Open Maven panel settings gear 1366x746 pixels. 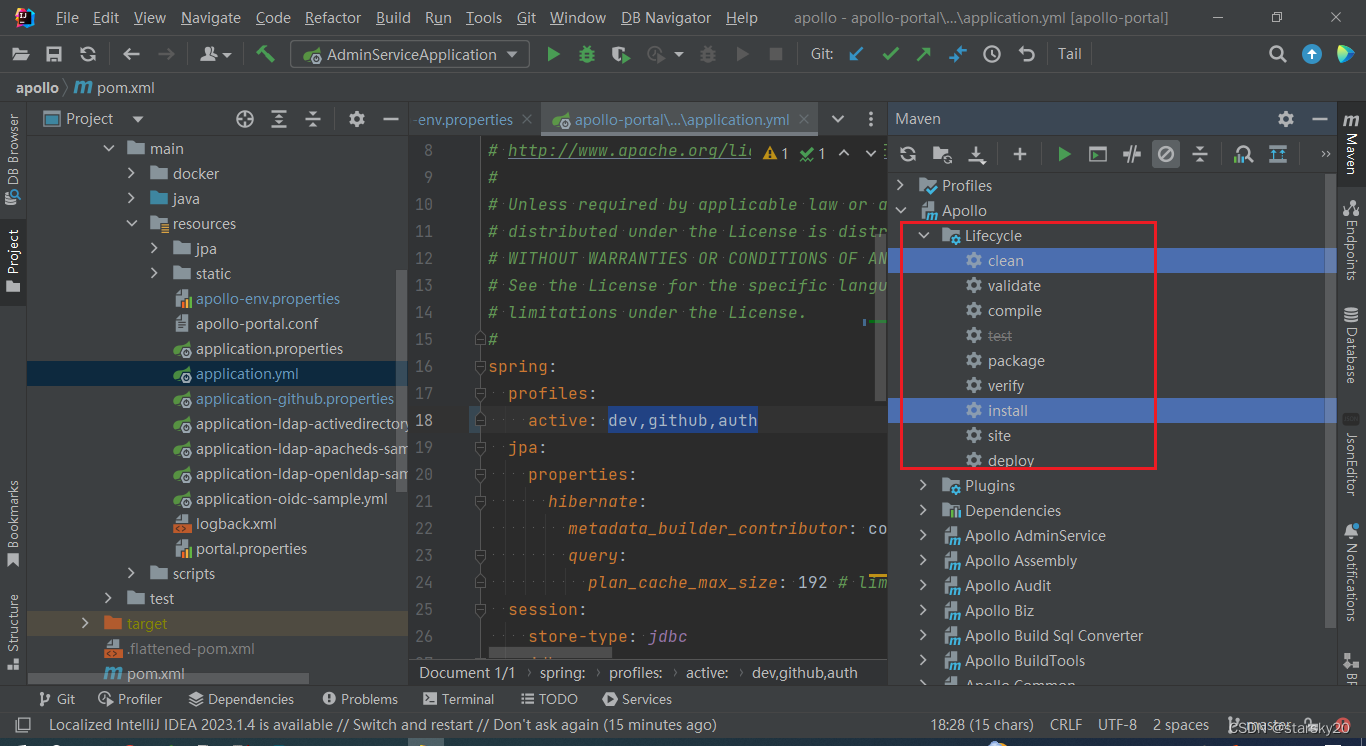1286,119
